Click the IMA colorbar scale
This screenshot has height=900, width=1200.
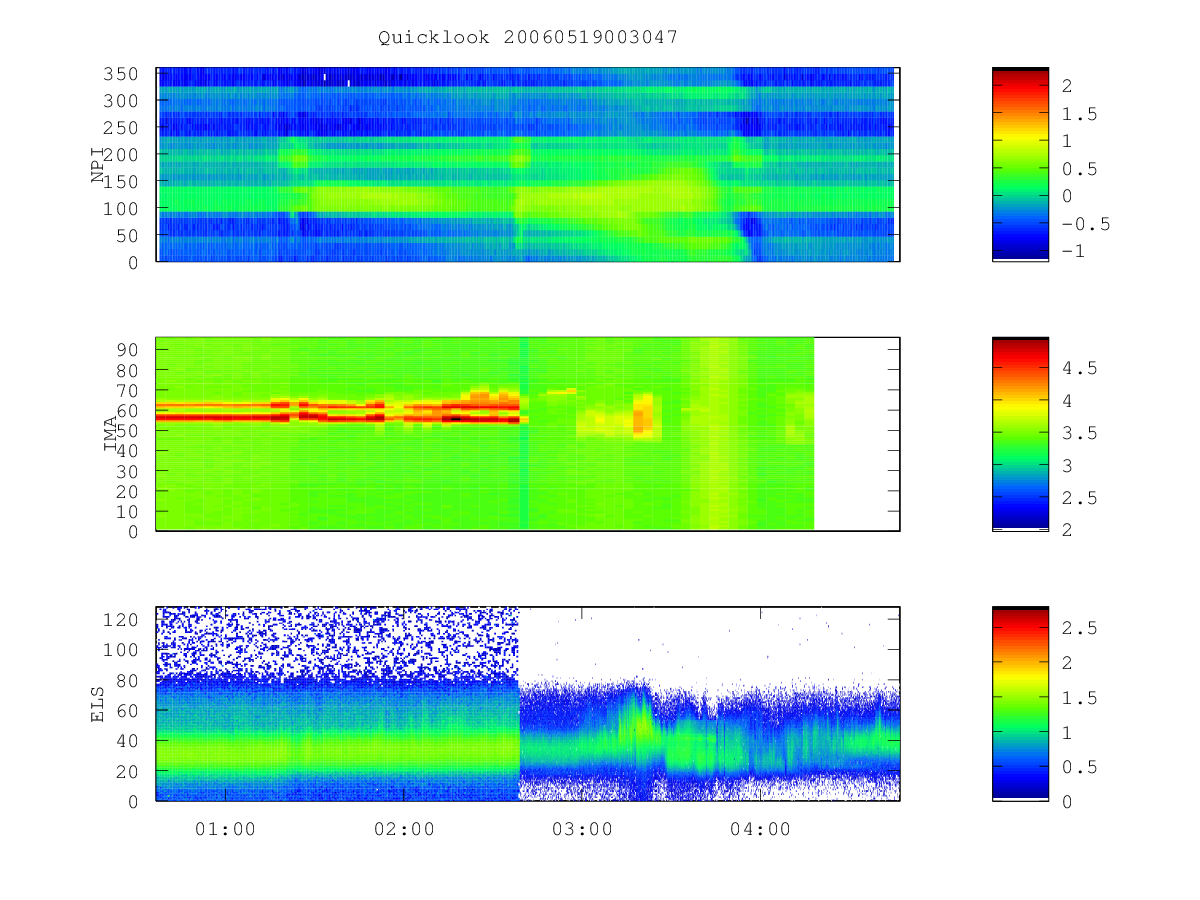1020,434
